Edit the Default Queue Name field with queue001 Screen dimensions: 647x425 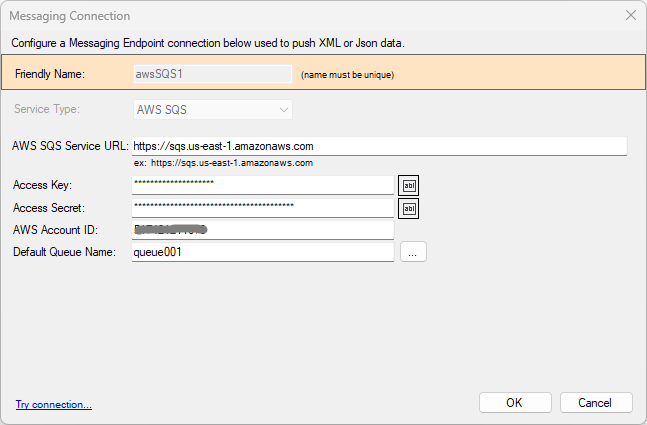[263, 252]
